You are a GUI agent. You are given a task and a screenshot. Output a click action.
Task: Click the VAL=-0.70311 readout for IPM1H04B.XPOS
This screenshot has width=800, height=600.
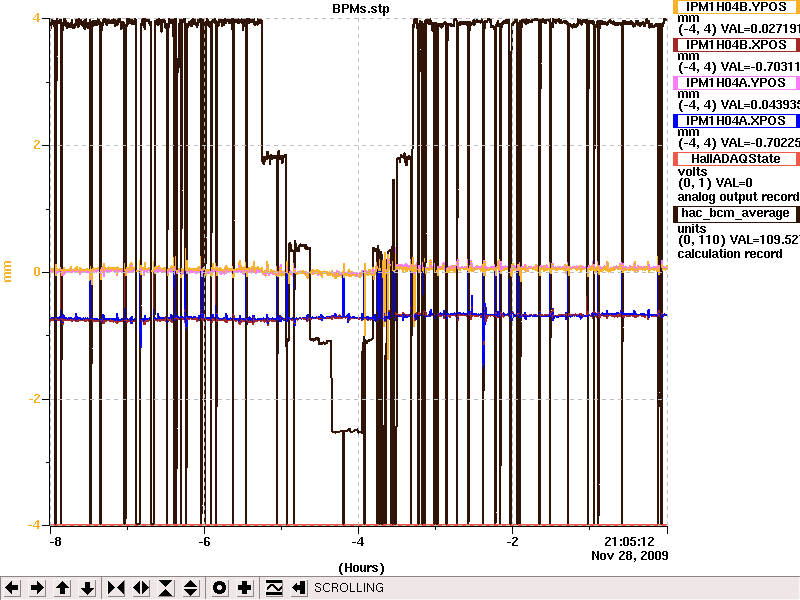760,67
